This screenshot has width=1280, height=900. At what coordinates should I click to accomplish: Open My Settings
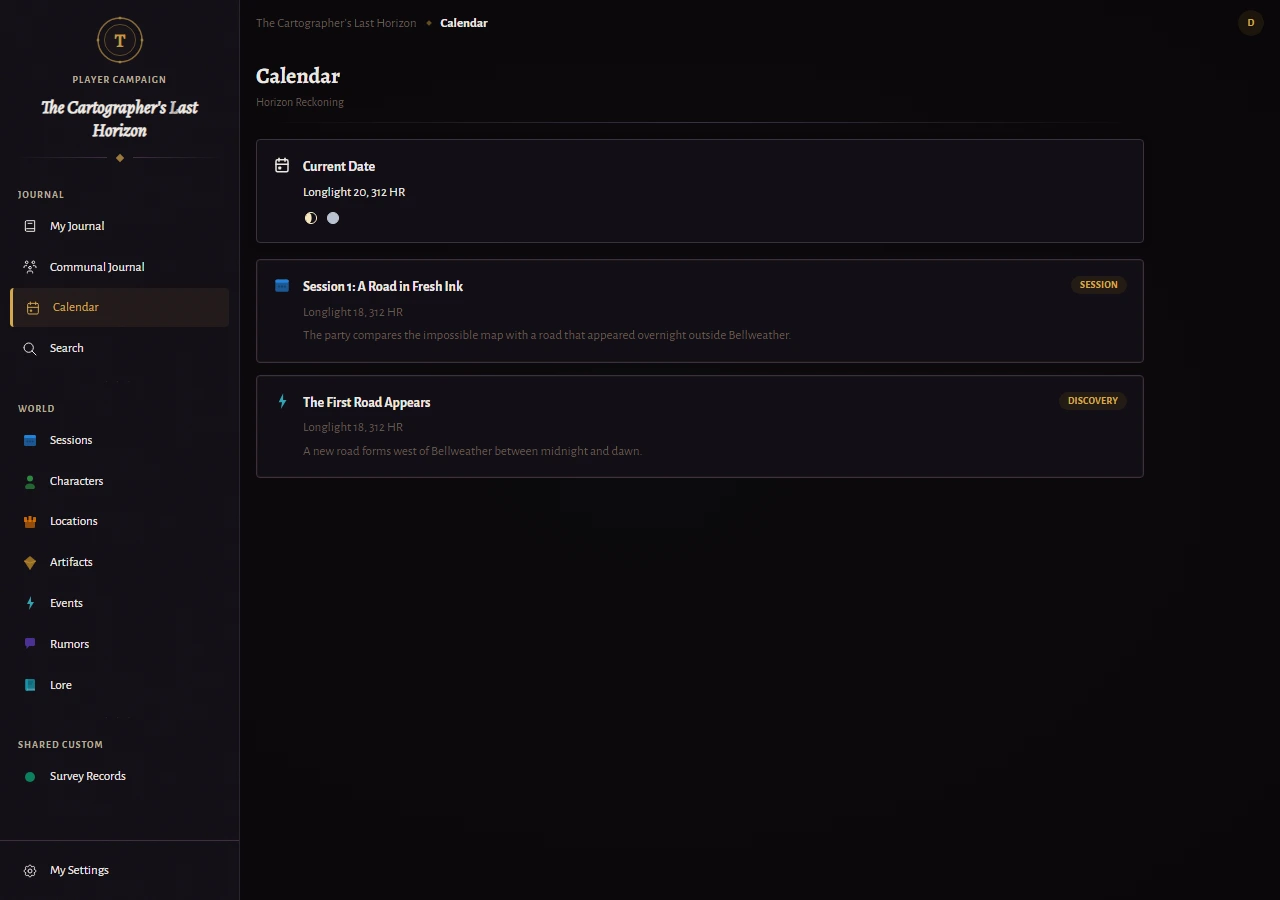coord(120,870)
